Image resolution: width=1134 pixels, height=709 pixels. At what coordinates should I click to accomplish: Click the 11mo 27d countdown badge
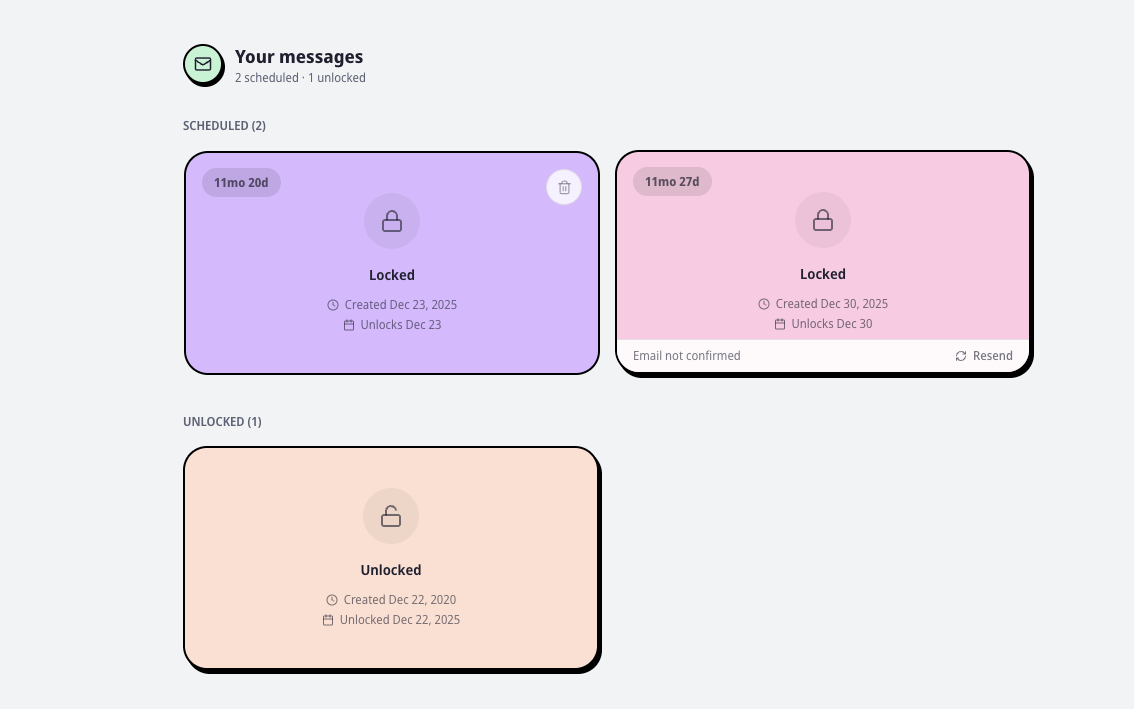tap(672, 181)
